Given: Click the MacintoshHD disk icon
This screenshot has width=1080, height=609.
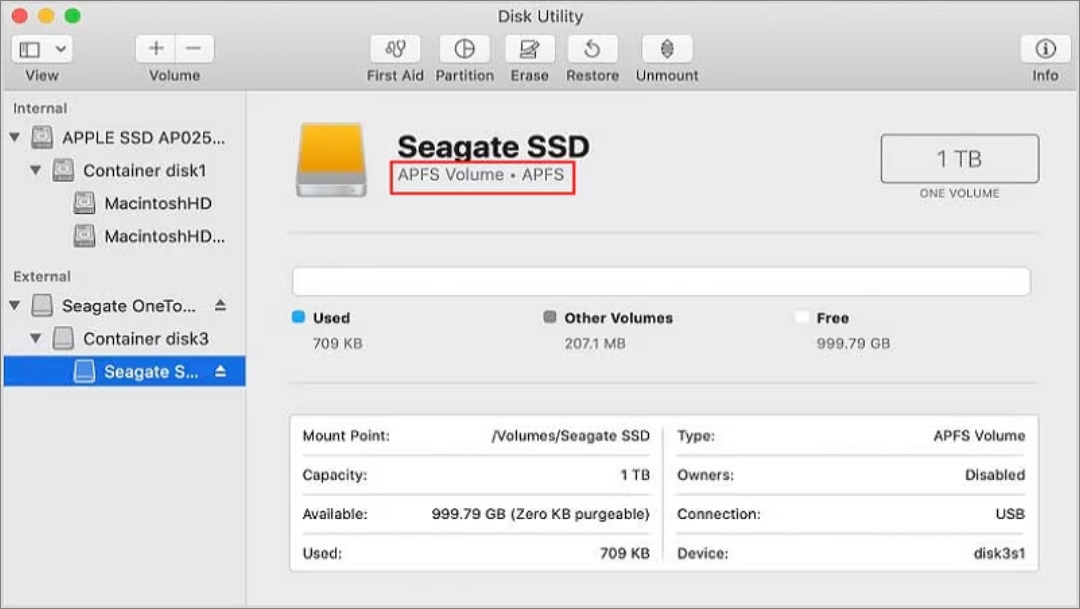Looking at the screenshot, I should click(84, 203).
